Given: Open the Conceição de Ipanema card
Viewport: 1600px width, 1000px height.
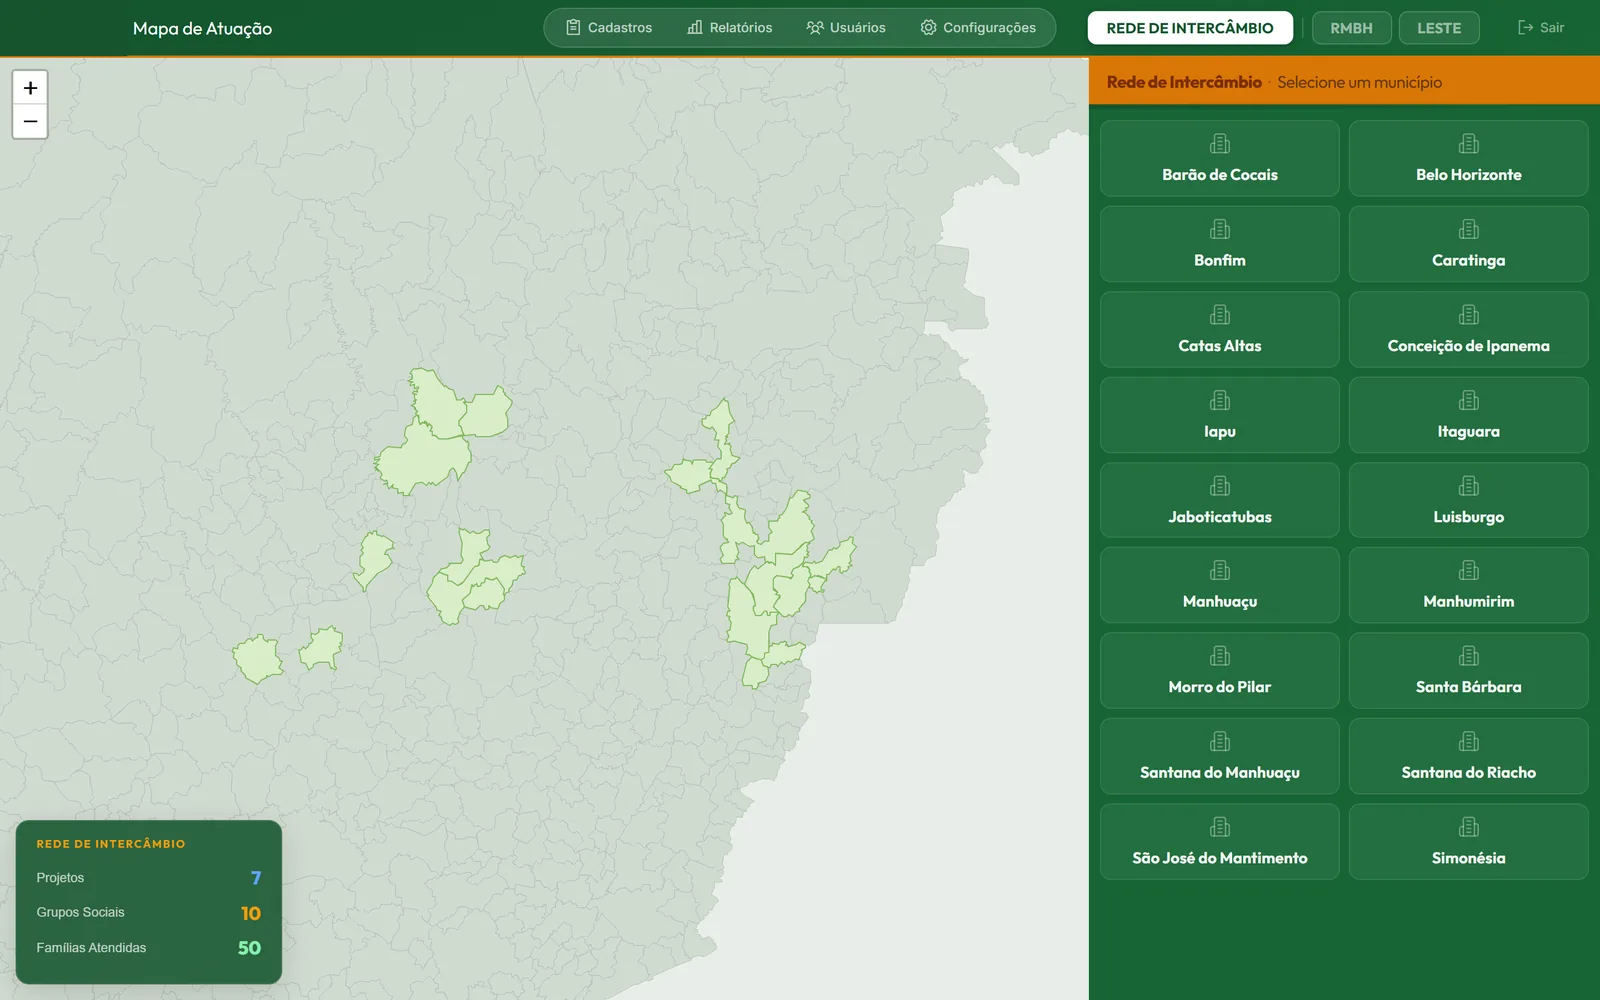Looking at the screenshot, I should point(1468,329).
